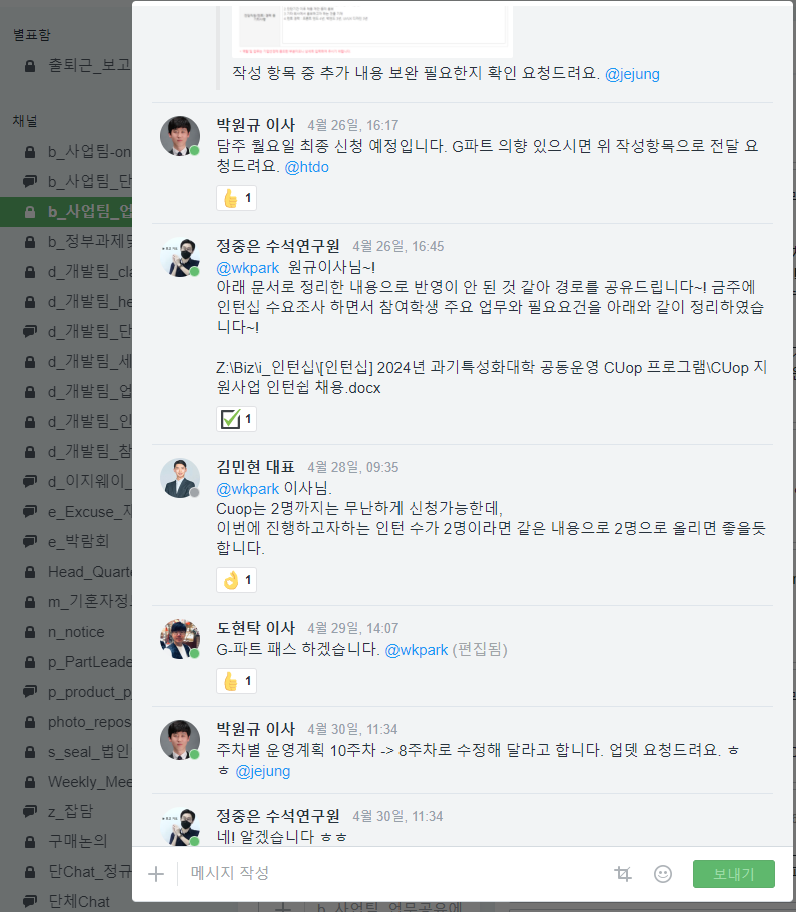Open the emoji picker smiley icon
The height and width of the screenshot is (912, 796).
pos(663,874)
